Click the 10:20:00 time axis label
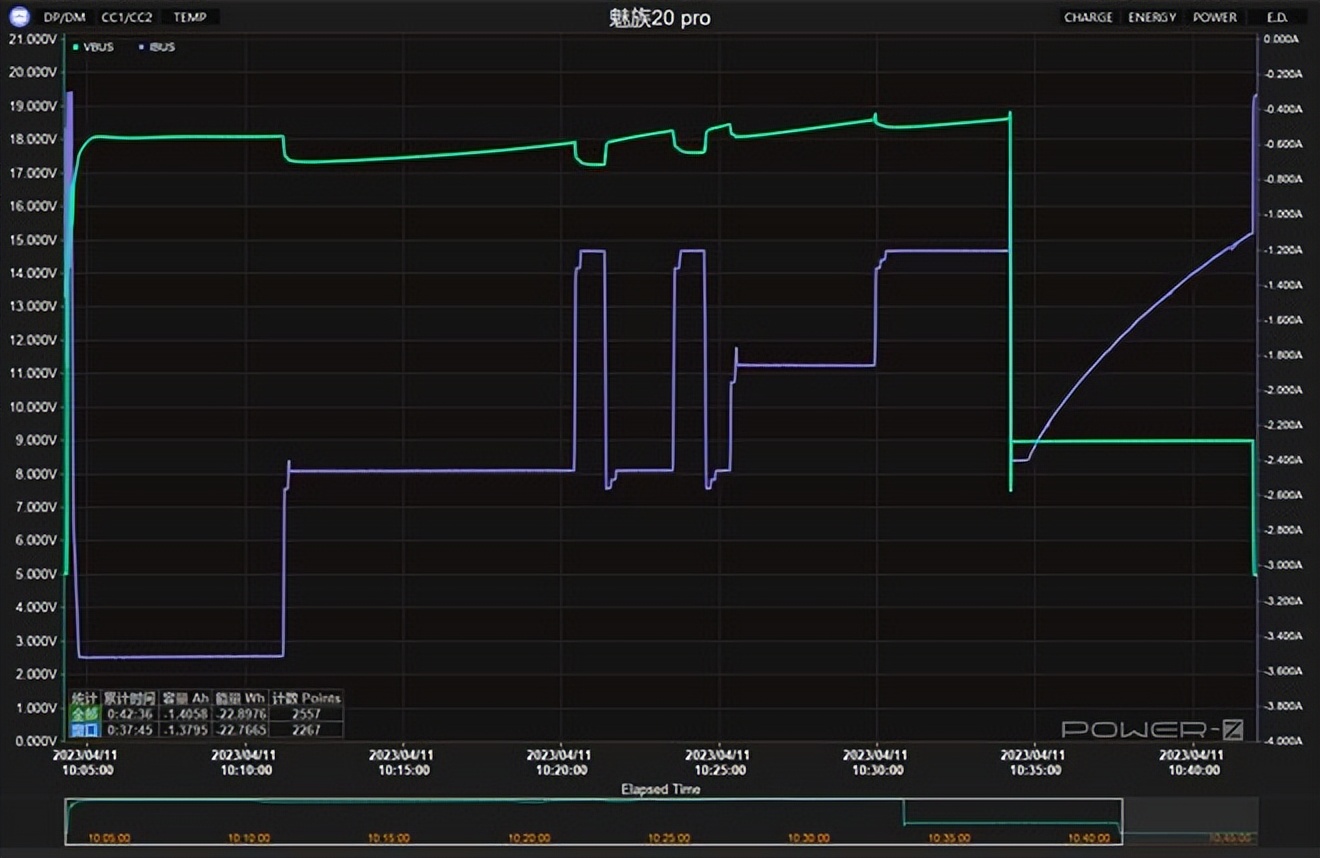The width and height of the screenshot is (1320, 858). coord(561,763)
